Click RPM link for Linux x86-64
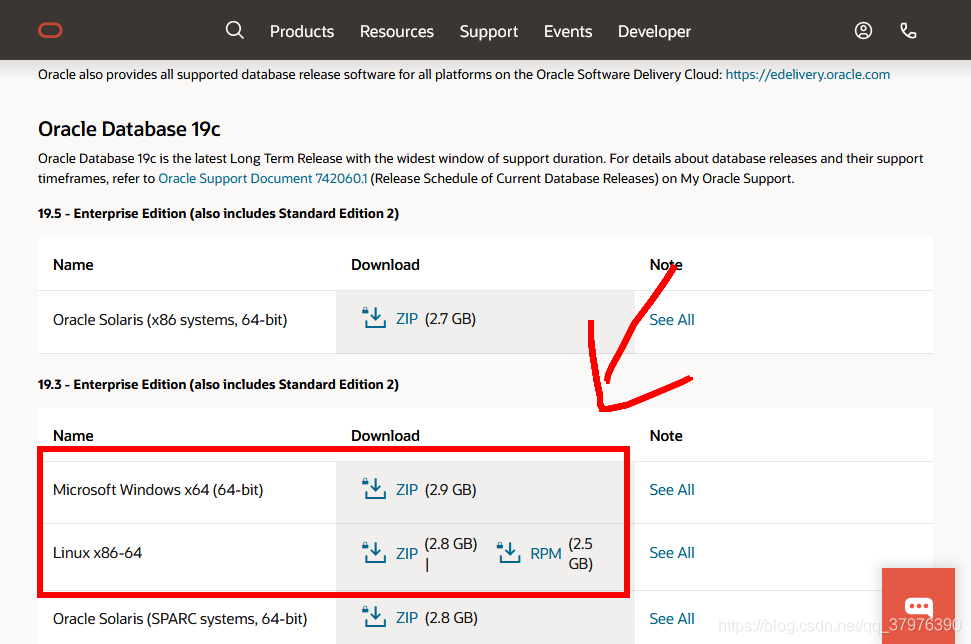The width and height of the screenshot is (971, 644). (546, 554)
